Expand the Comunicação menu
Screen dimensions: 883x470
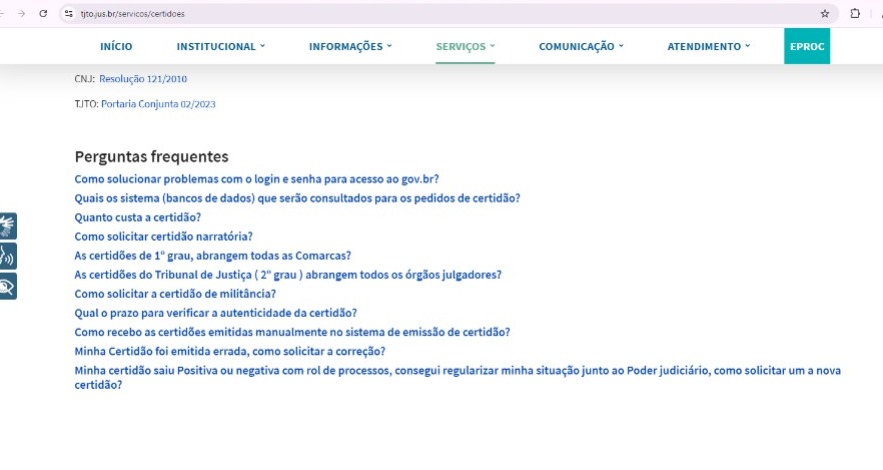580,47
